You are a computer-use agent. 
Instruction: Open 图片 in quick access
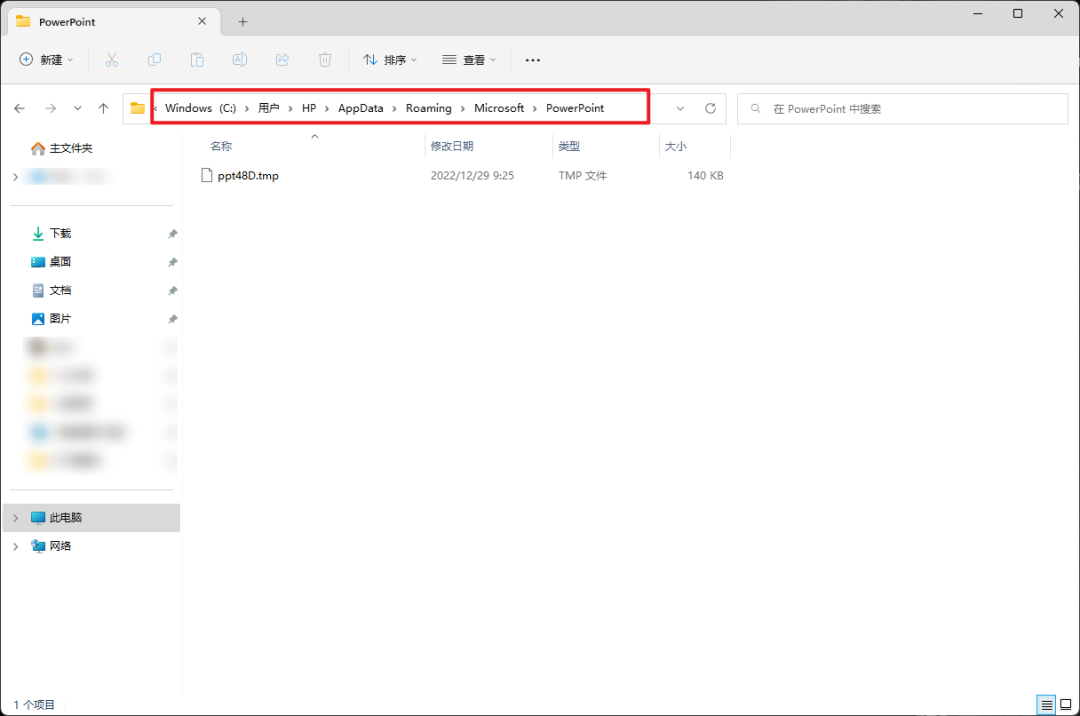[x=51, y=318]
